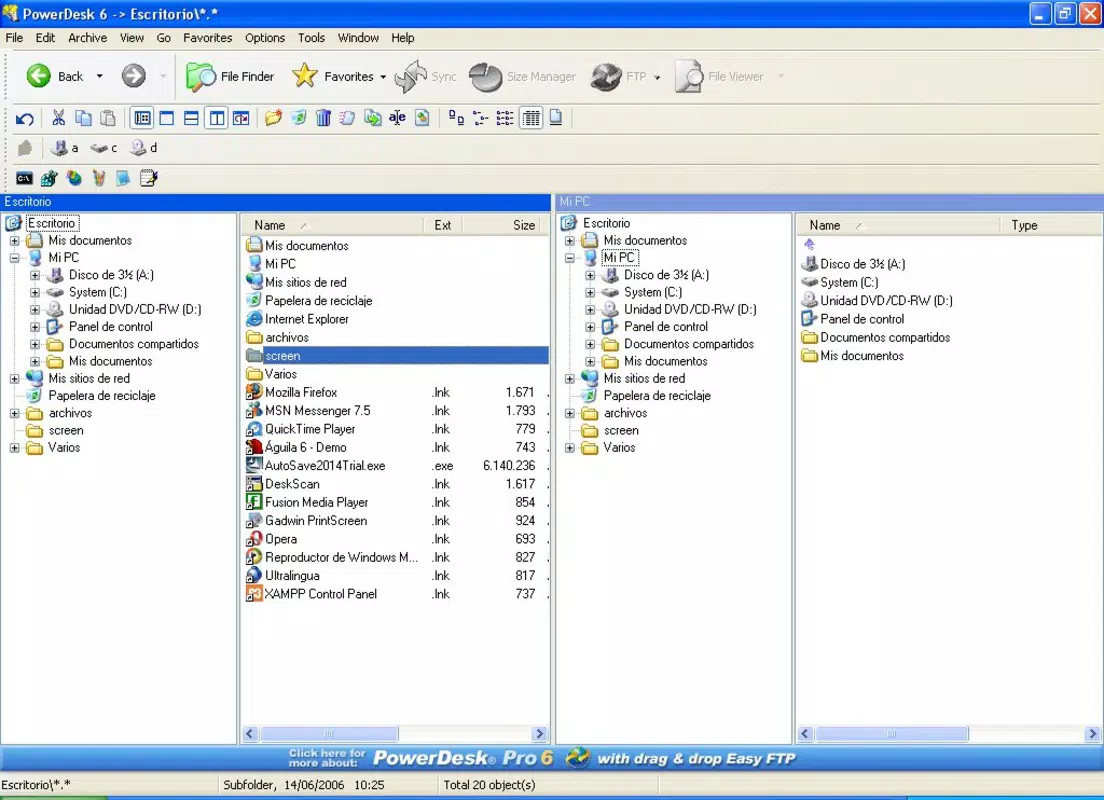The image size is (1104, 800).
Task: Open the File Finder tool
Action: (x=230, y=77)
